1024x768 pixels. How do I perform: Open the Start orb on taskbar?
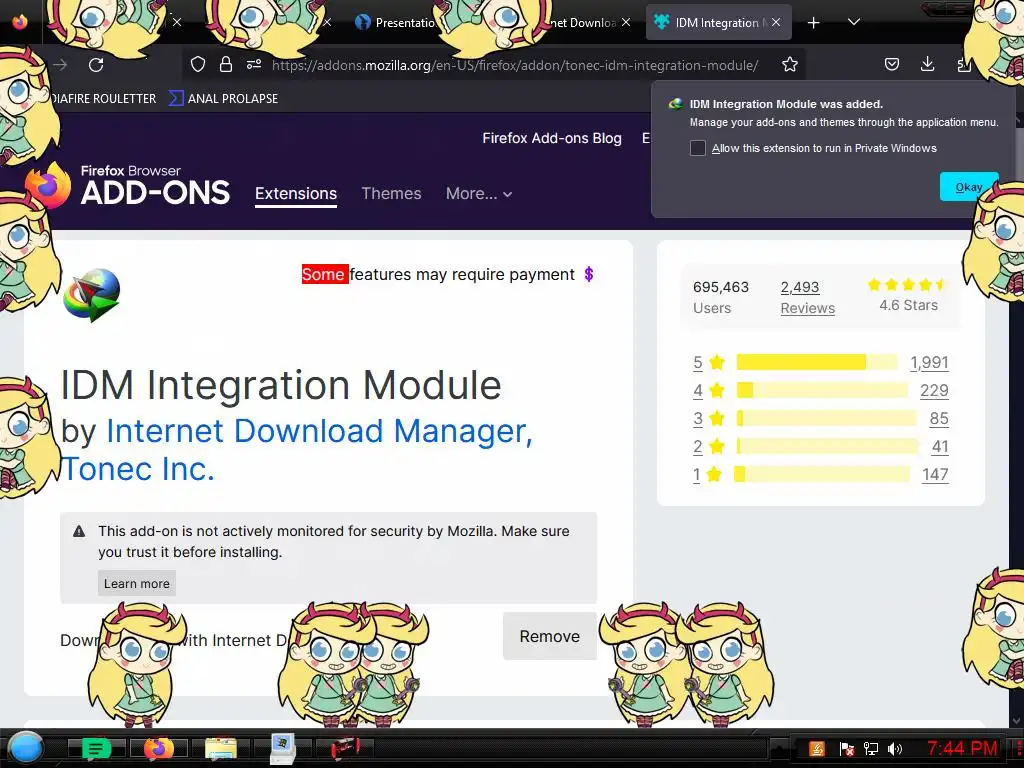(x=26, y=748)
